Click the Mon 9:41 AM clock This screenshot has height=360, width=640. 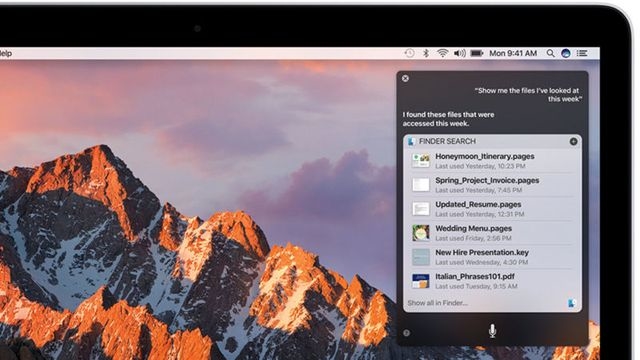(513, 53)
